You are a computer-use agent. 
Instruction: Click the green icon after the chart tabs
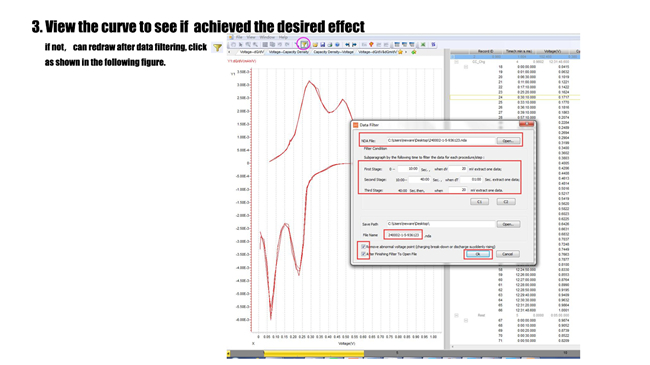pos(413,52)
